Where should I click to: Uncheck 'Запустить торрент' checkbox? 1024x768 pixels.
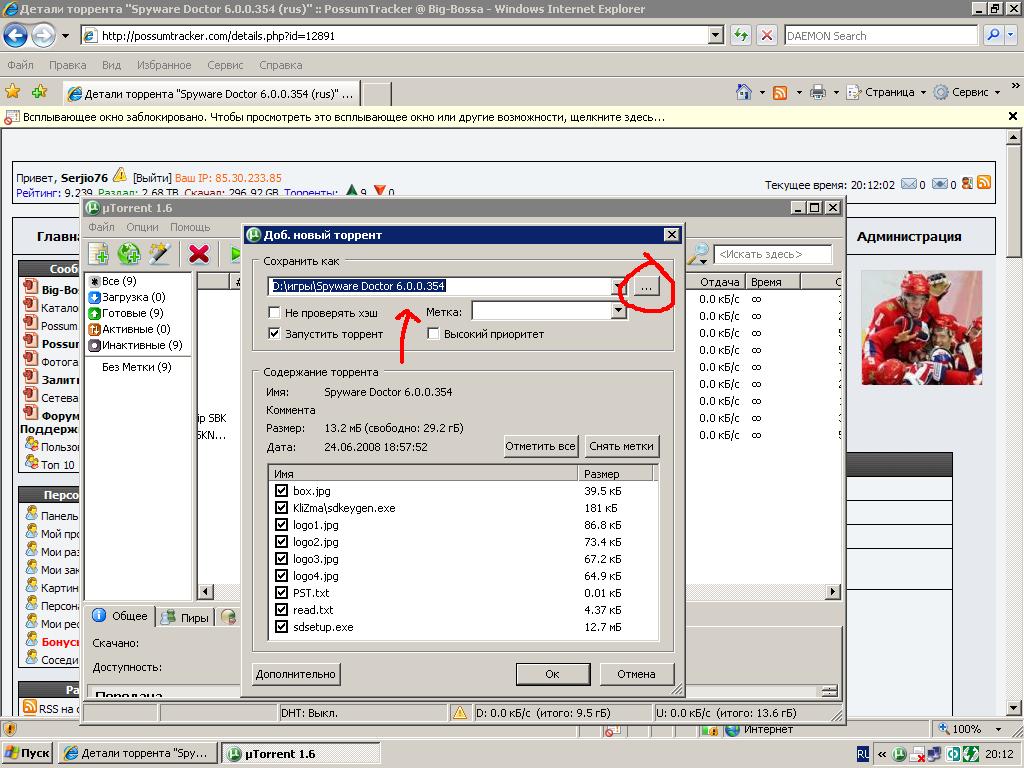tap(275, 334)
